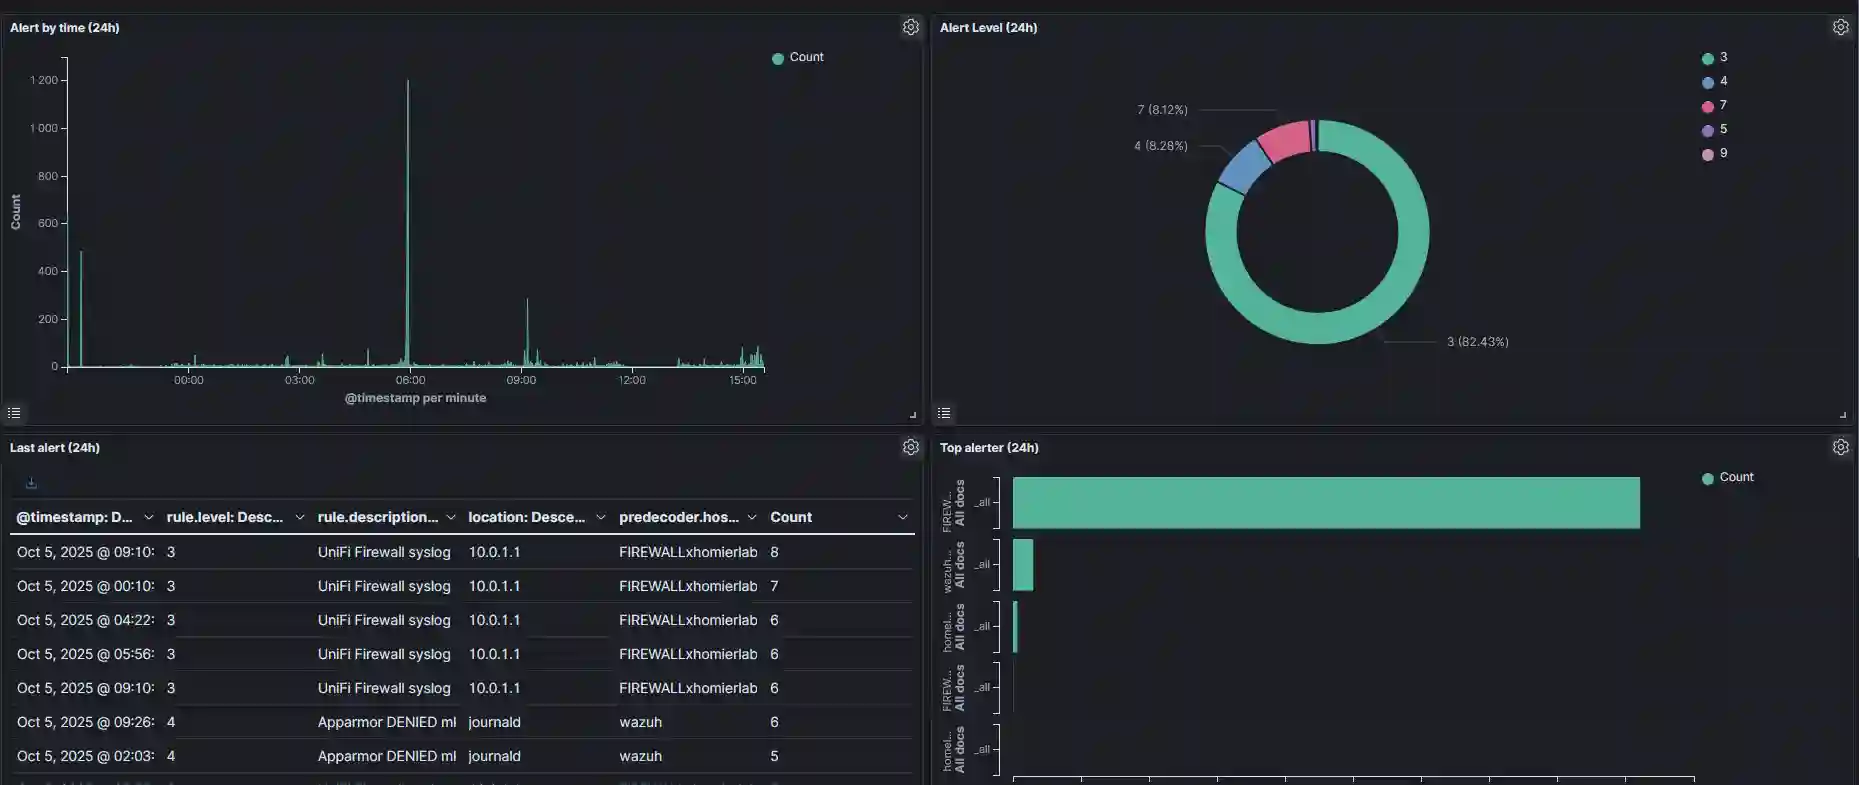Click 'Oct 5, 2025 @ 00:10' timestamp cell
The image size is (1859, 785).
pyautogui.click(x=85, y=586)
